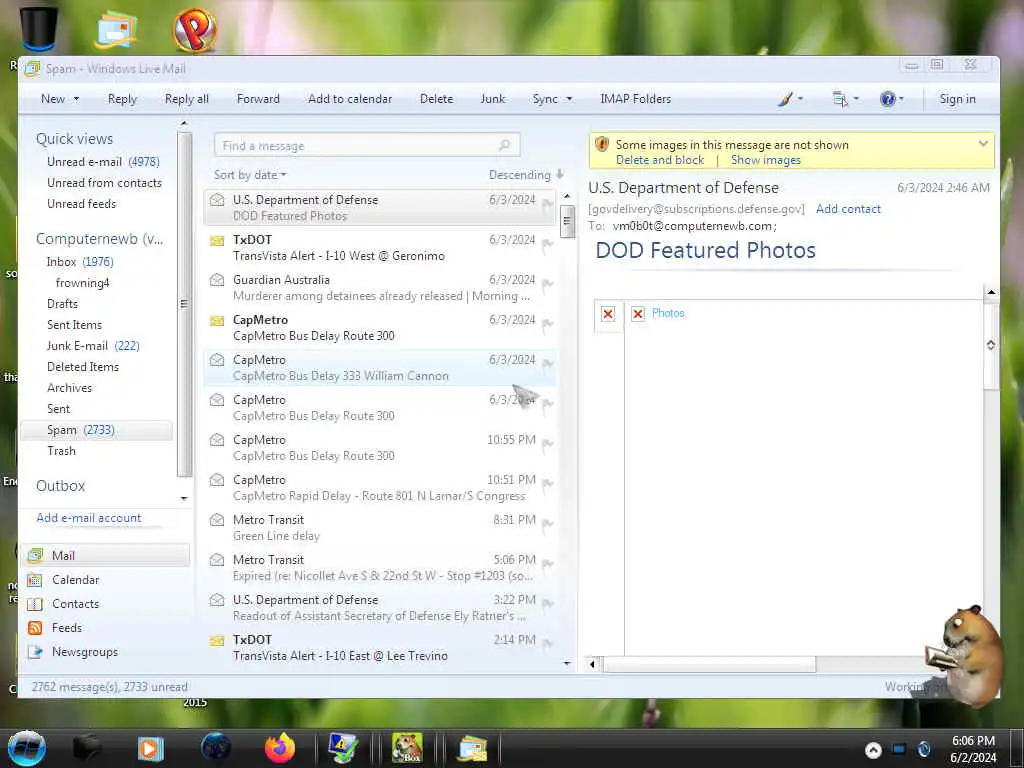Flag the Metro Transit Green Line delay message
Viewport: 1024px width, 768px height.
click(547, 524)
